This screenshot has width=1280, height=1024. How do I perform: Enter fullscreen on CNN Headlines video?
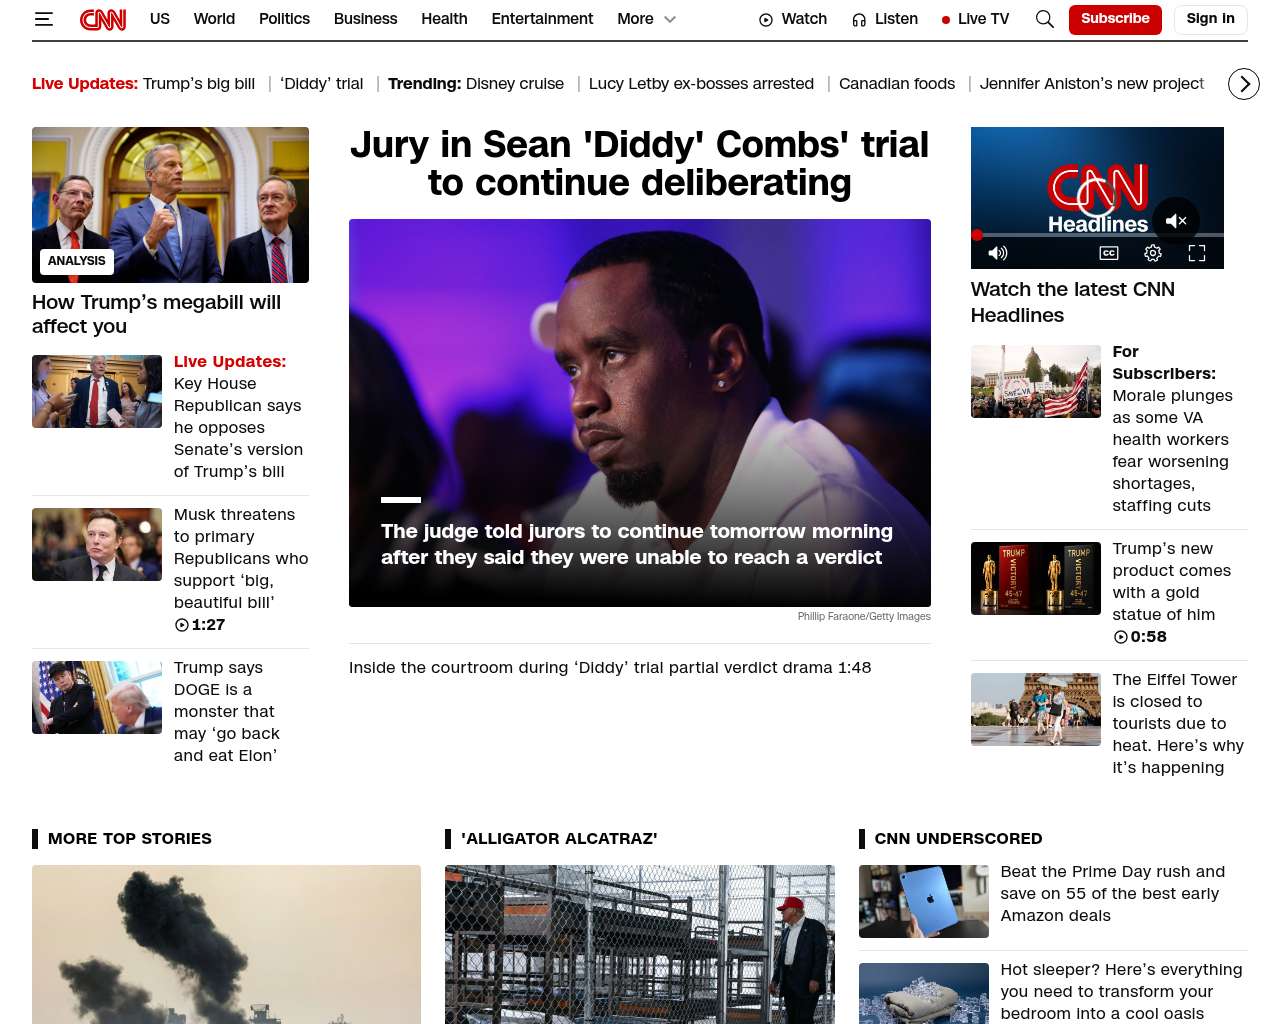pos(1197,253)
